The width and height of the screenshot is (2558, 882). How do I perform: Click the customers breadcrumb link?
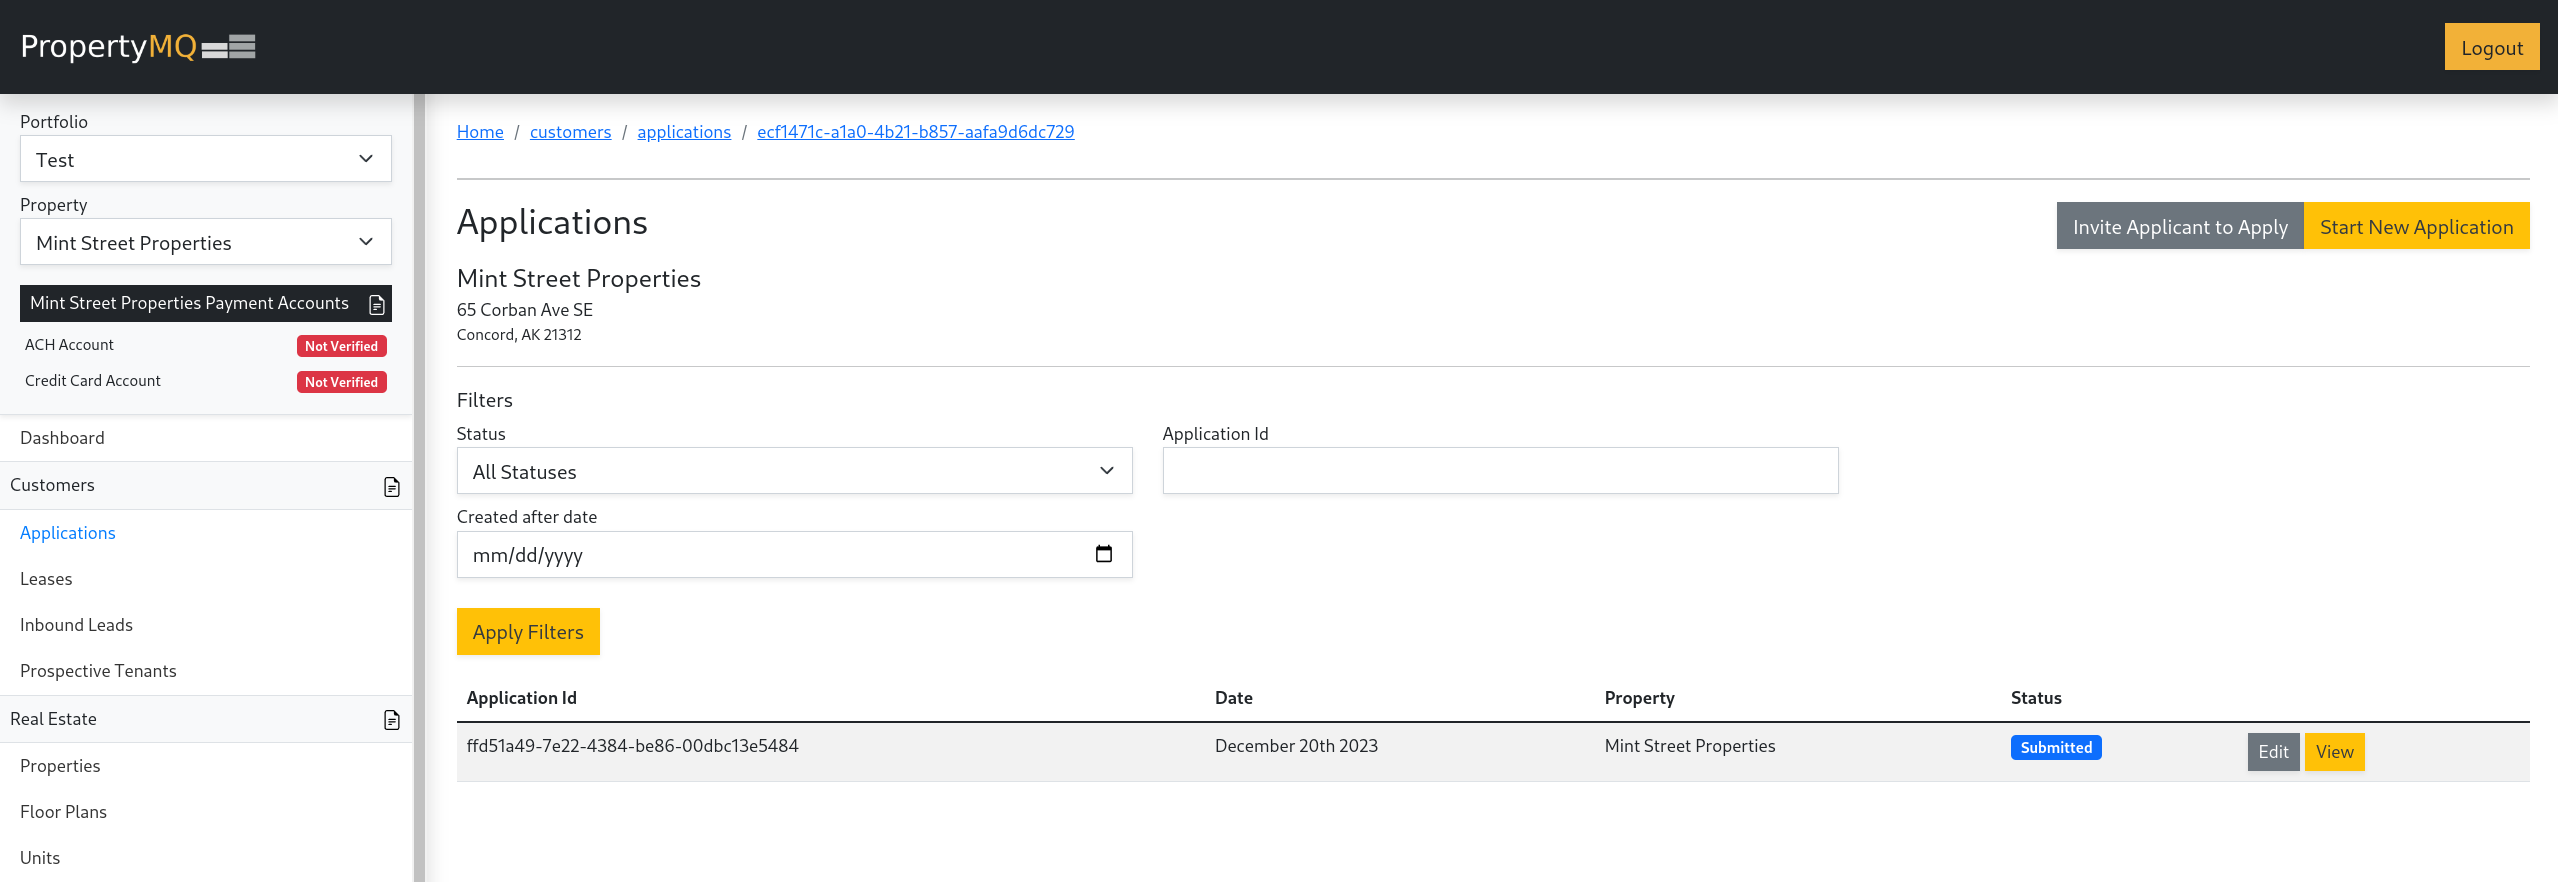(x=570, y=132)
